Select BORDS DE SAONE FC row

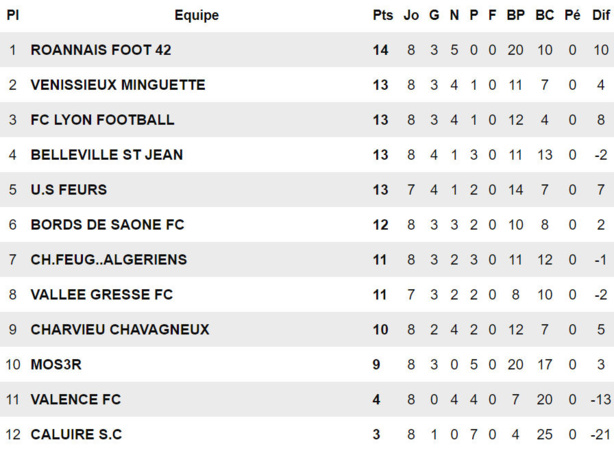pos(107,225)
